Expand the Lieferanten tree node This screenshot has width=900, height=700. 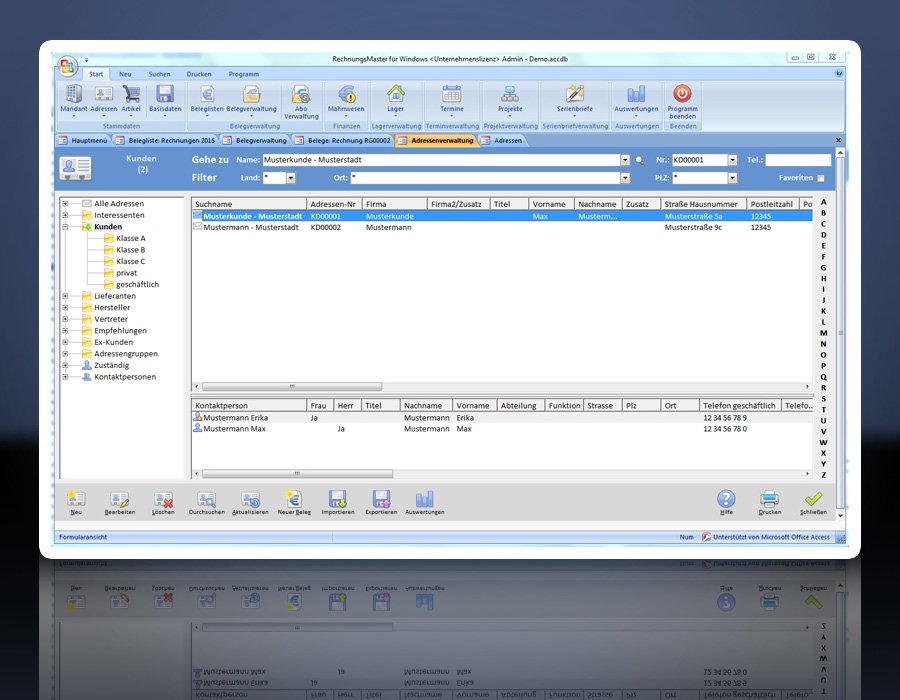[x=65, y=296]
